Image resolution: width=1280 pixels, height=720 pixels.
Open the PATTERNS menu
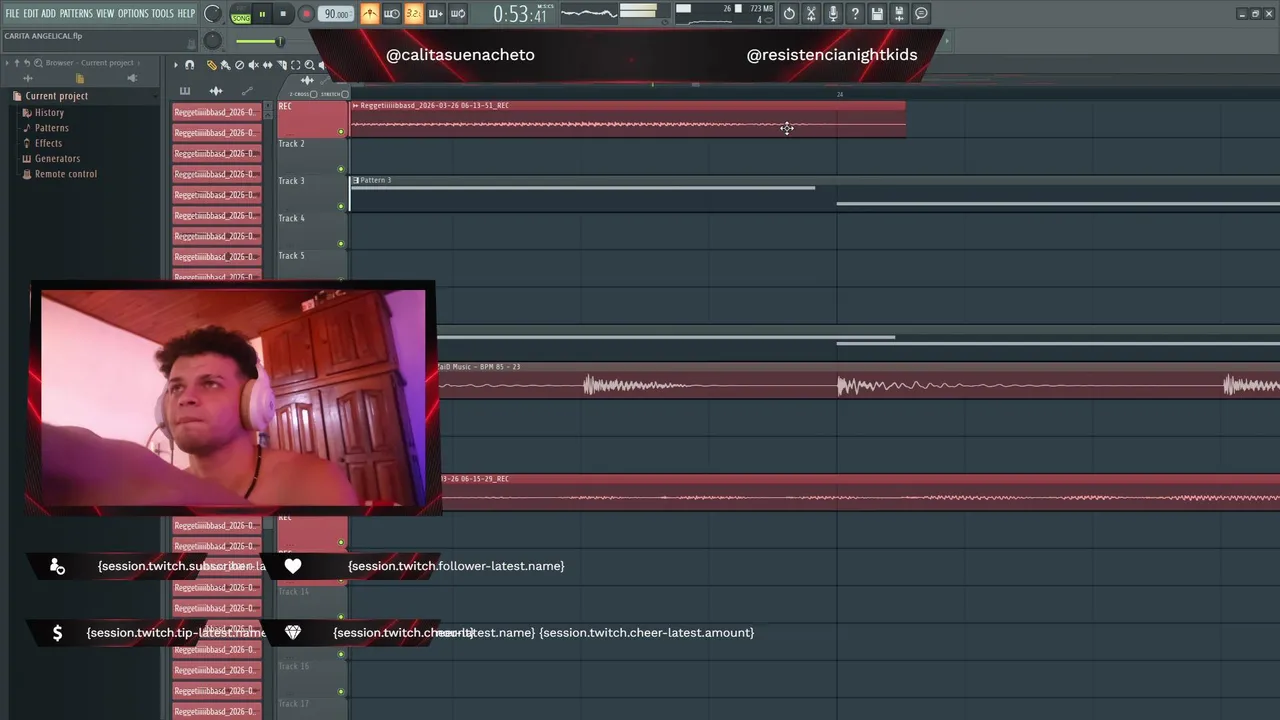[76, 13]
